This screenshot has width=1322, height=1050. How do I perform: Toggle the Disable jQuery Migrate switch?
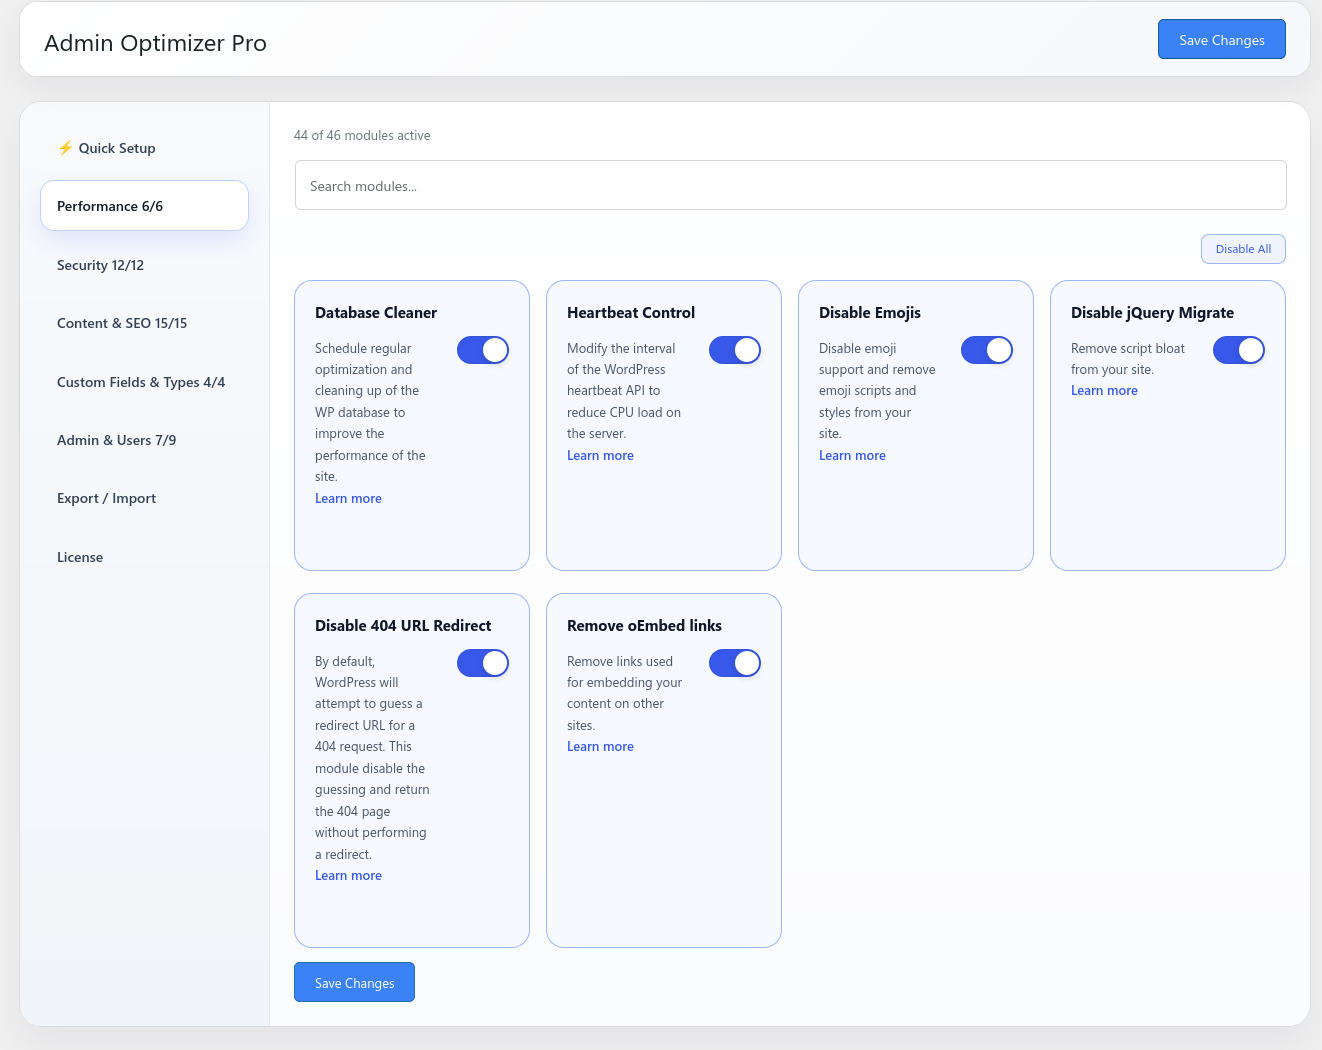point(1239,350)
